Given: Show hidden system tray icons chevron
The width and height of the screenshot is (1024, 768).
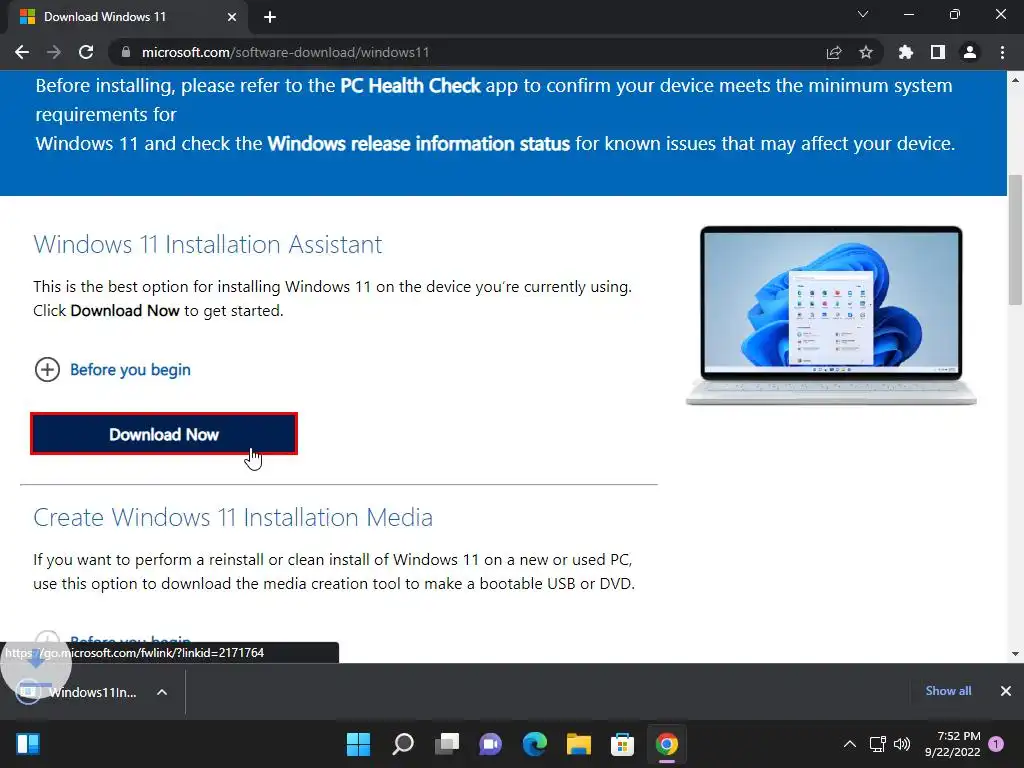Looking at the screenshot, I should point(850,744).
